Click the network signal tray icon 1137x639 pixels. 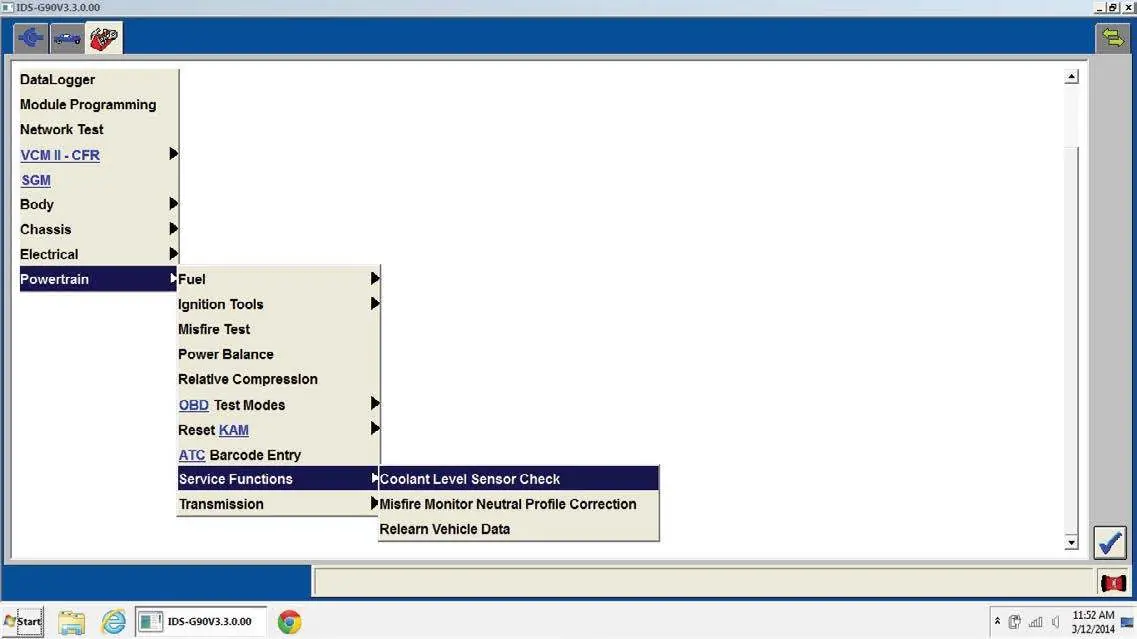(1035, 622)
